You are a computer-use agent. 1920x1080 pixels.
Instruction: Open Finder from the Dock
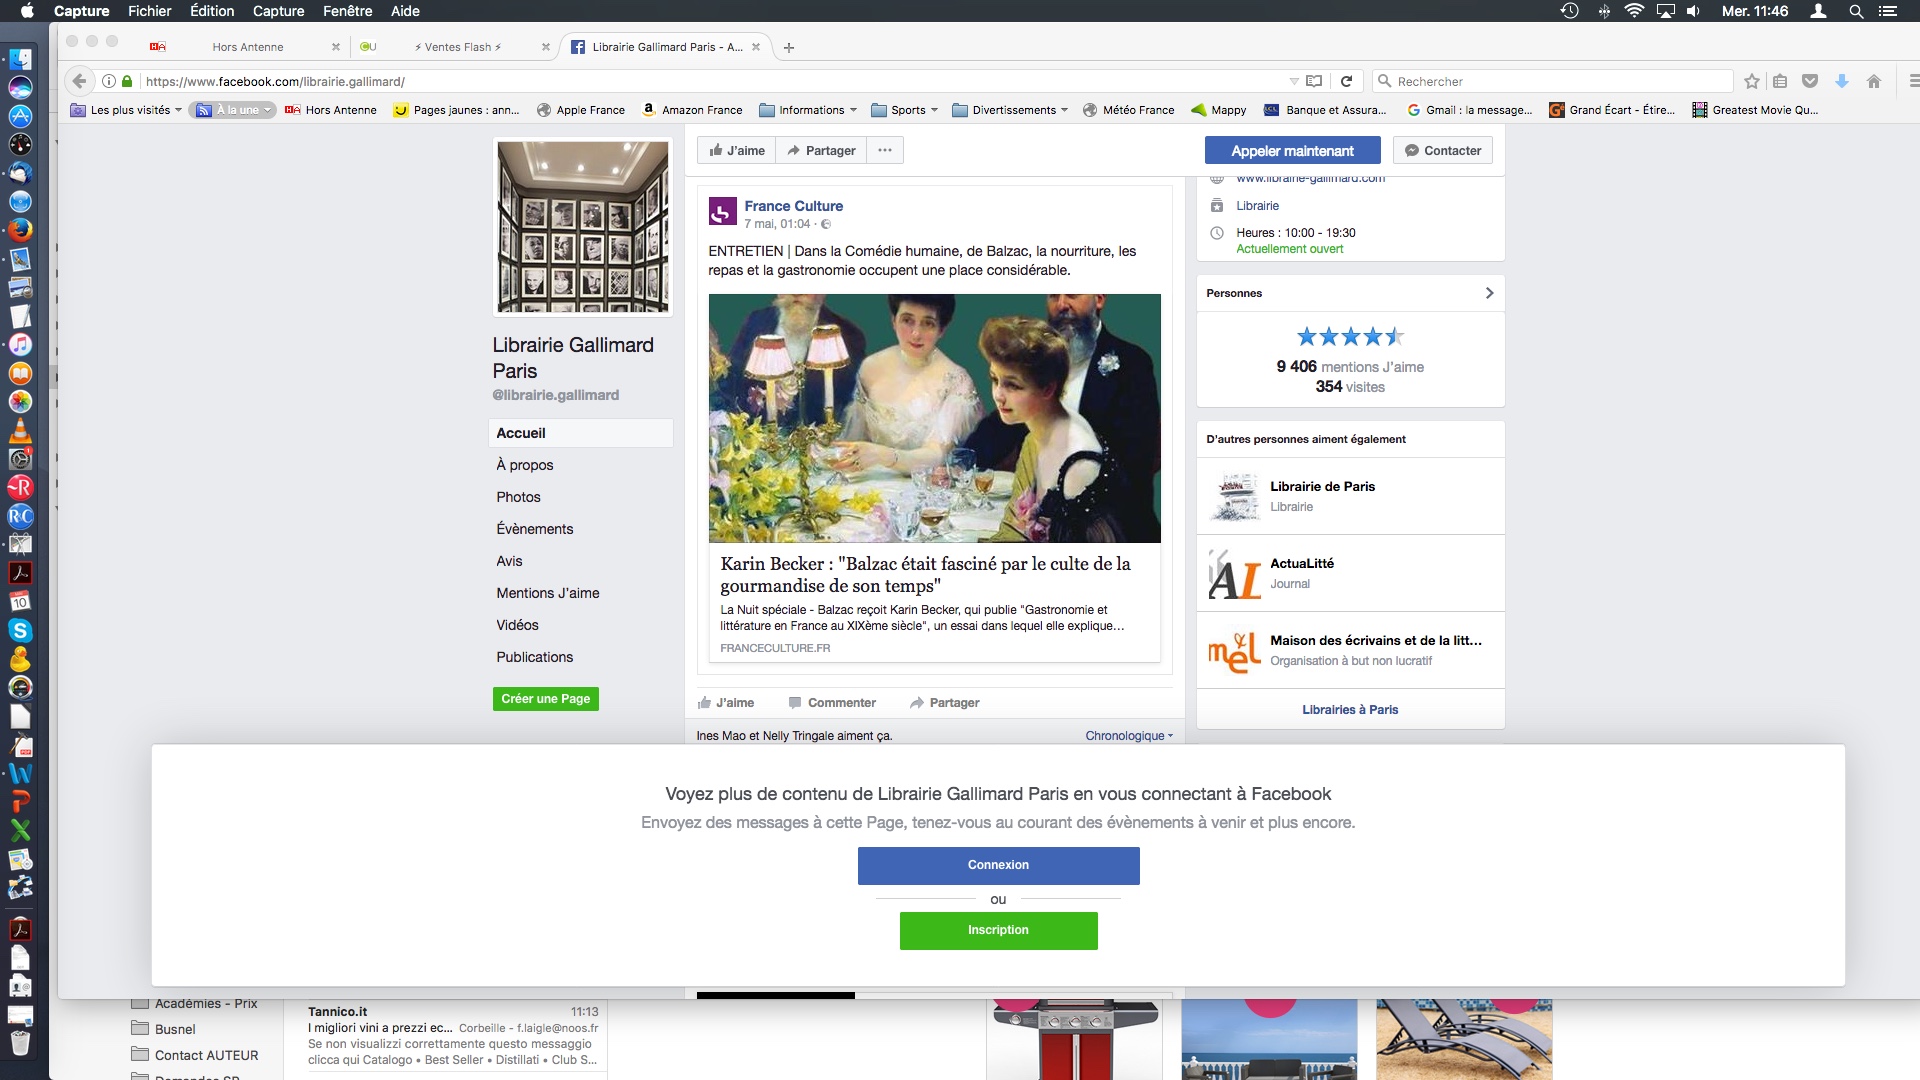20,59
